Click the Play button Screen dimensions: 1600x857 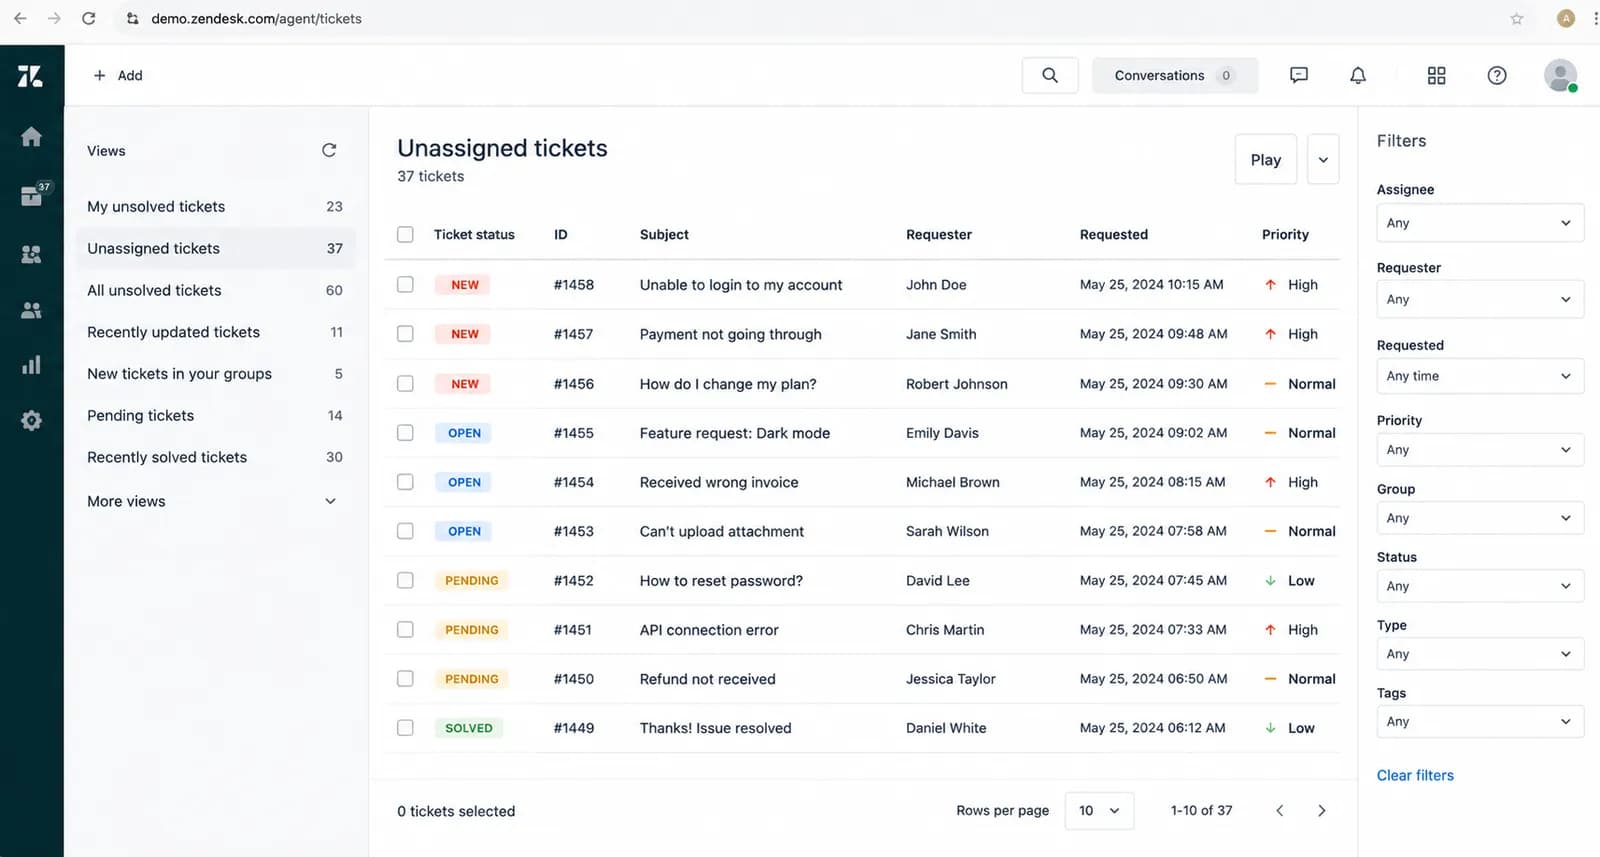(1266, 160)
